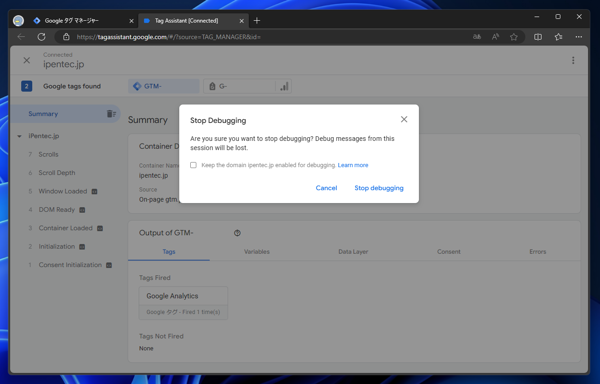Select the DOM Ready event
The width and height of the screenshot is (600, 384).
coord(57,210)
